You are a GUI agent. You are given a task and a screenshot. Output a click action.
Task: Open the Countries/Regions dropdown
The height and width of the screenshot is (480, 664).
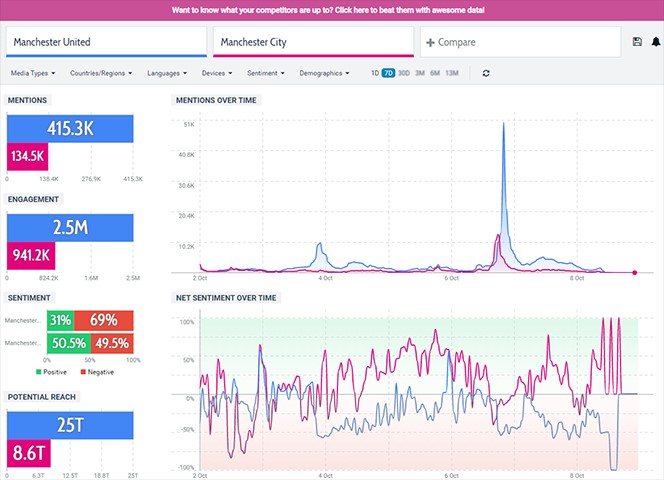(101, 73)
